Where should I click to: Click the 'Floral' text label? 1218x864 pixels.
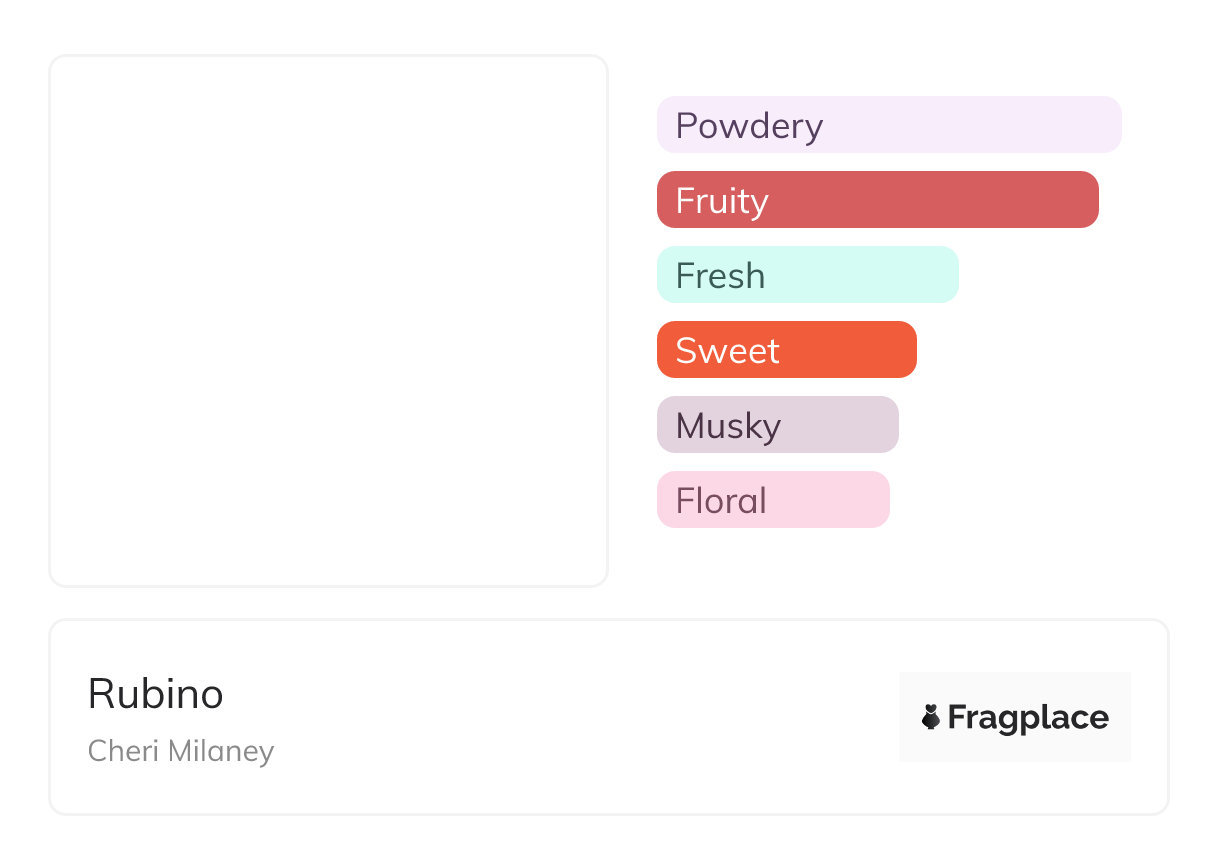[x=721, y=501]
